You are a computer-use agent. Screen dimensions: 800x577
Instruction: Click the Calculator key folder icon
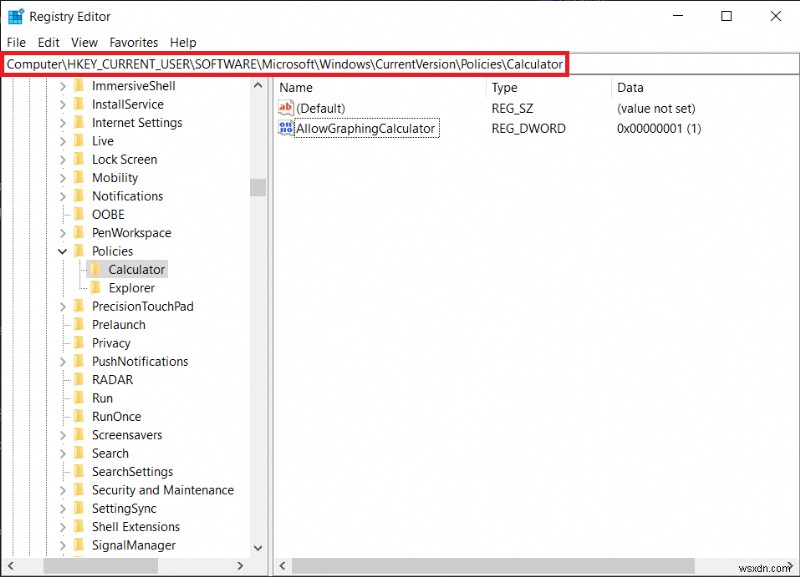coord(95,269)
